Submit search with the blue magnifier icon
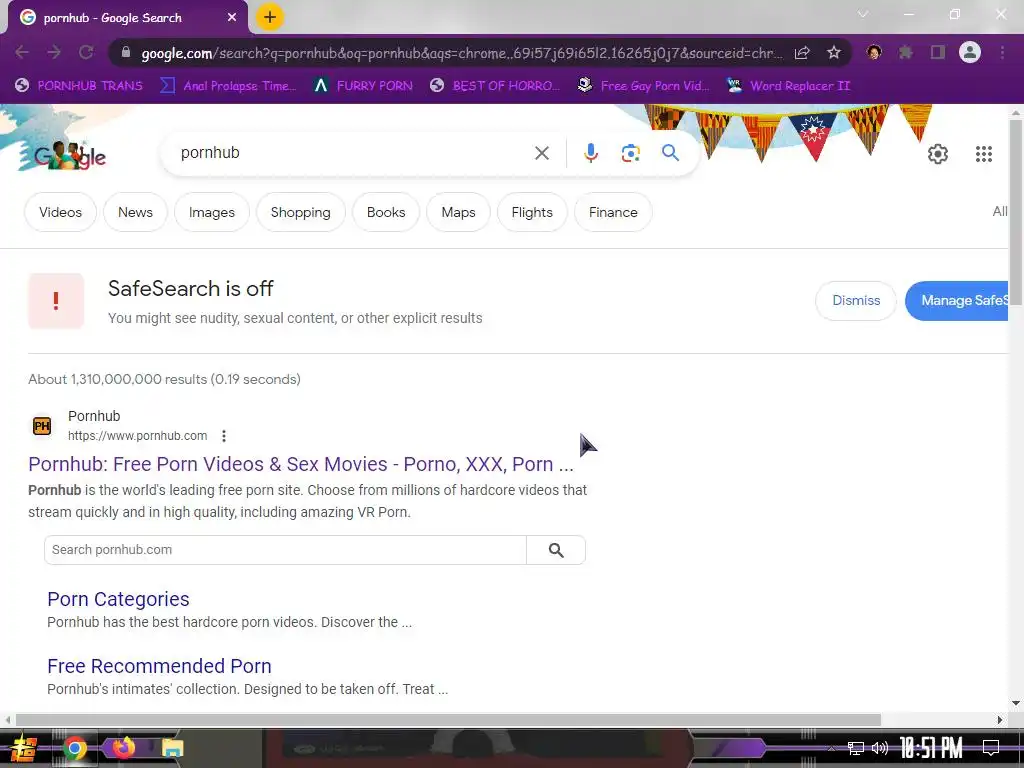The width and height of the screenshot is (1024, 768). [670, 153]
